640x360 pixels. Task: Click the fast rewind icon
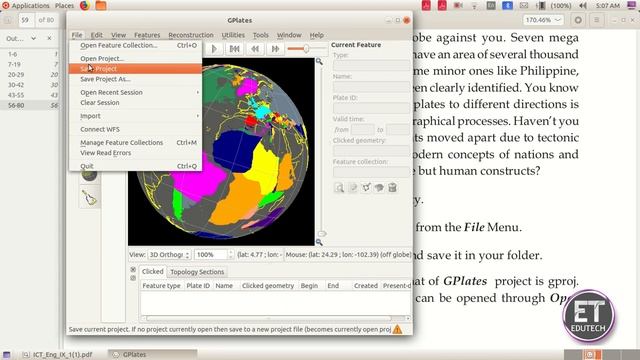[x=255, y=49]
